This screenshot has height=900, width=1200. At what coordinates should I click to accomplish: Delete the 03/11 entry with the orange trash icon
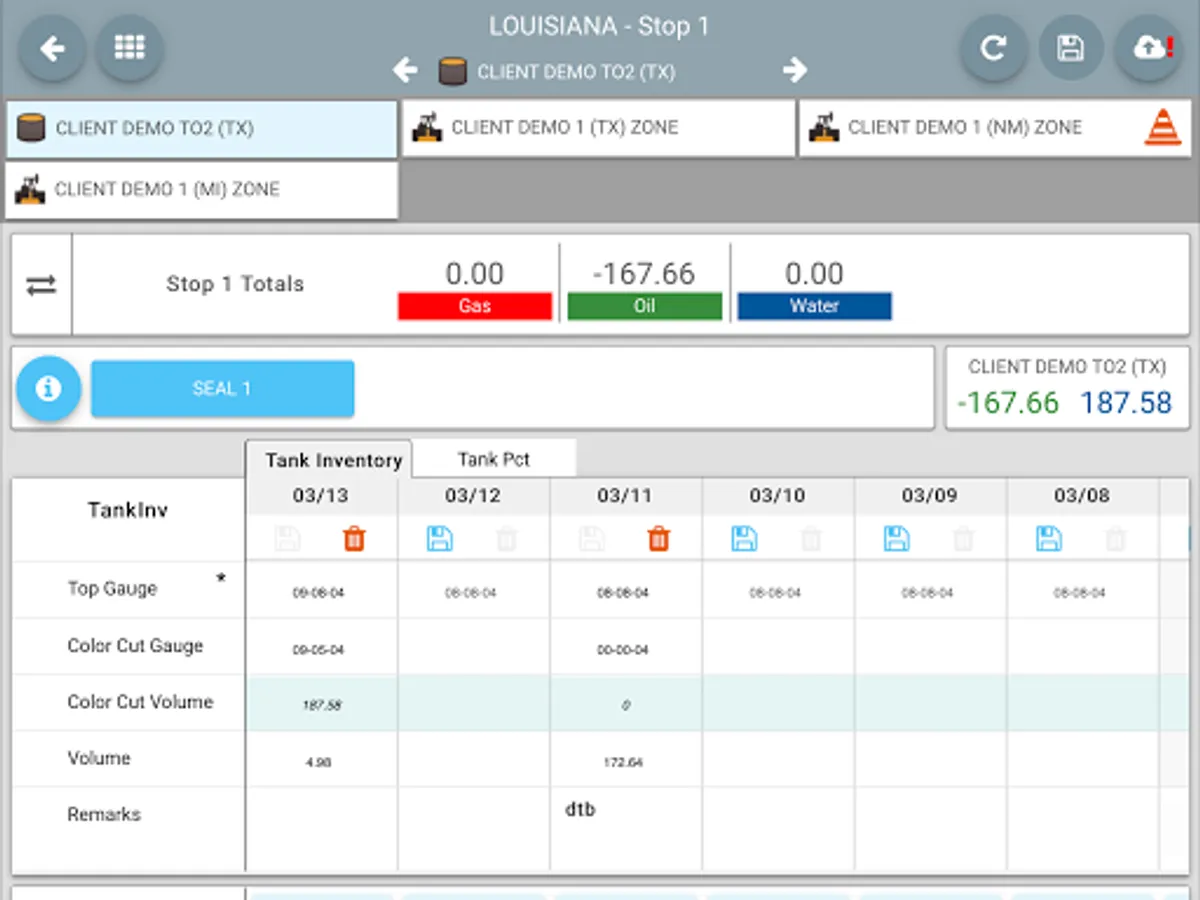pos(658,540)
